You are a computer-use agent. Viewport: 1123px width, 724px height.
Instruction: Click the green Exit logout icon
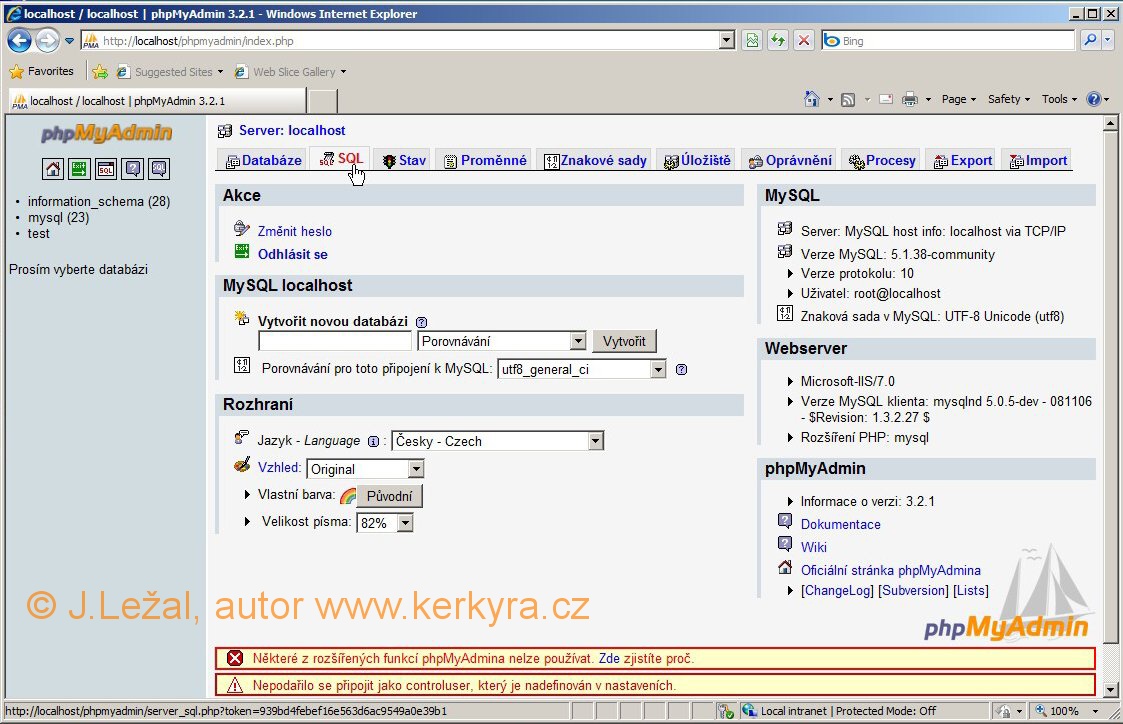[x=79, y=168]
